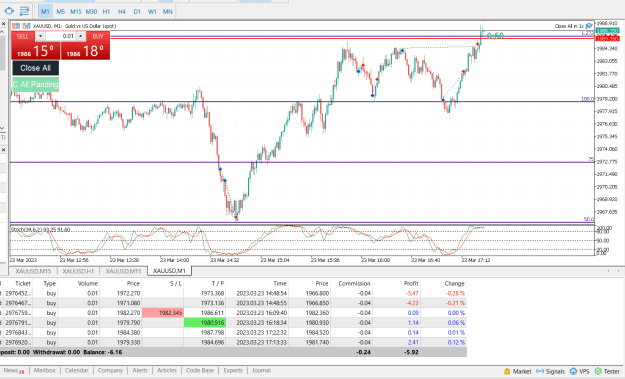The image size is (625, 379).
Task: Open the XAUUSD,H1 chart tab
Action: [x=78, y=271]
